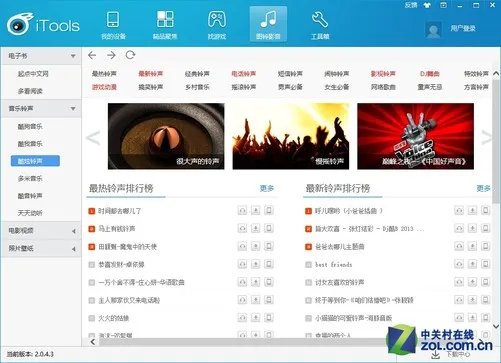Viewport: 501px width, 363px height.
Task: Open the 方言铃声 category
Action: coord(476,87)
